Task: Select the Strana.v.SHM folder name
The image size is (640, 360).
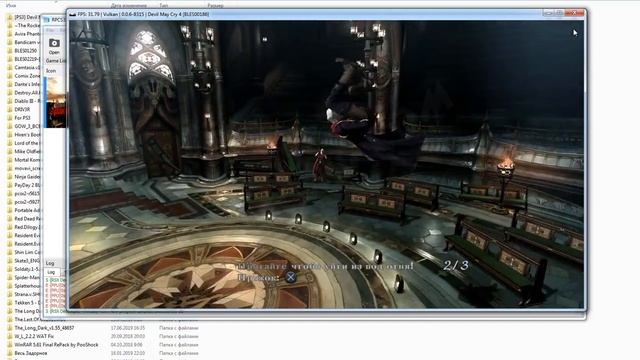Action: pyautogui.click(x=27, y=294)
